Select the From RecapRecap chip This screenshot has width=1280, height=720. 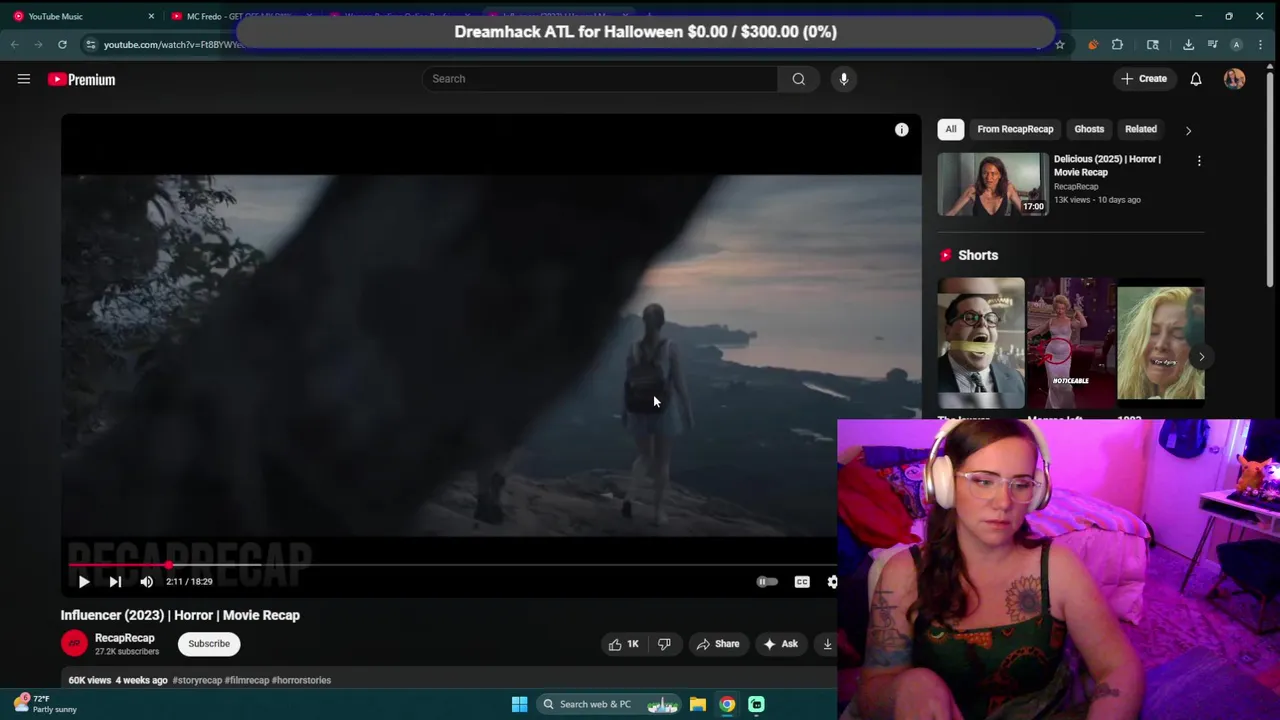pos(1015,129)
